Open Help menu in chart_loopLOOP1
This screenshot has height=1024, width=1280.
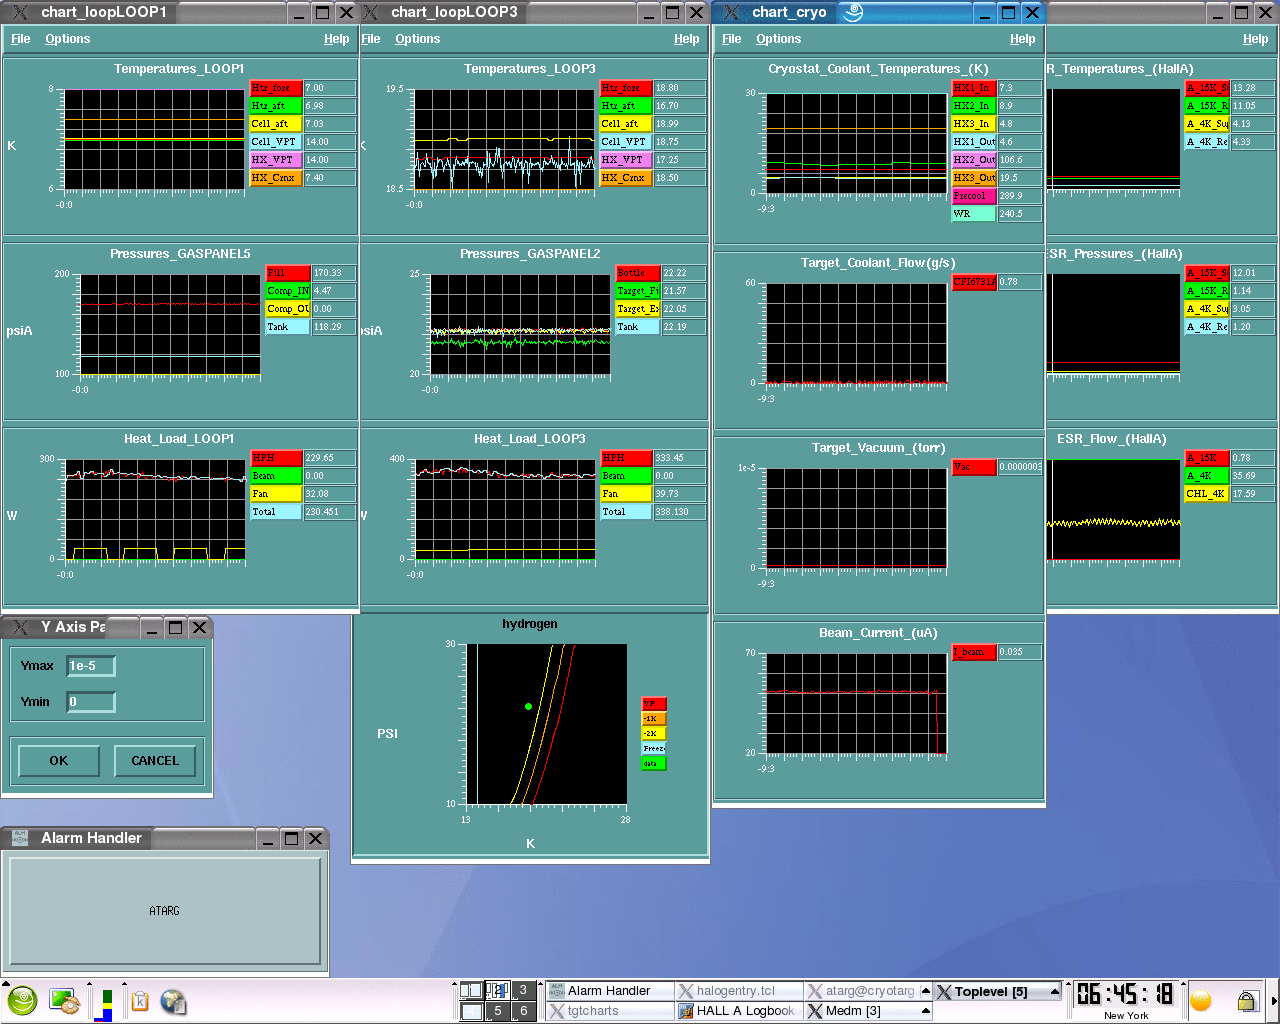[337, 39]
